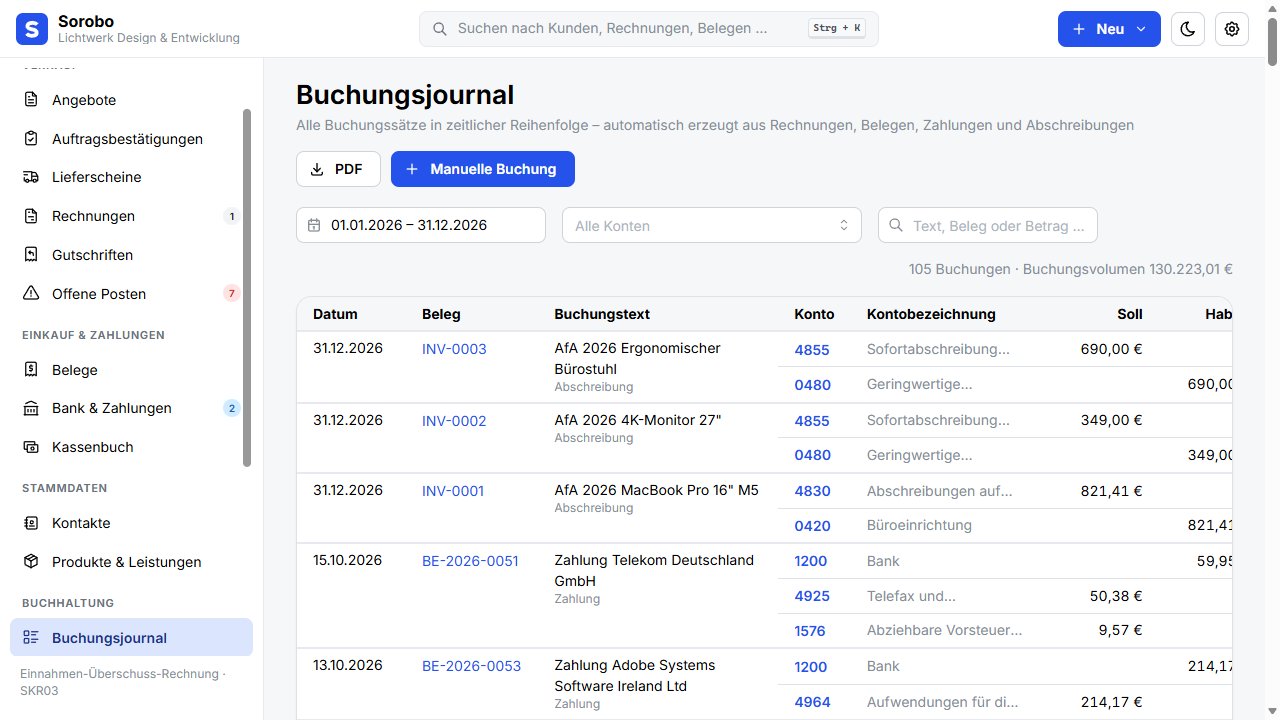The height and width of the screenshot is (720, 1280).
Task: Toggle dark mode moon icon
Action: [1187, 29]
